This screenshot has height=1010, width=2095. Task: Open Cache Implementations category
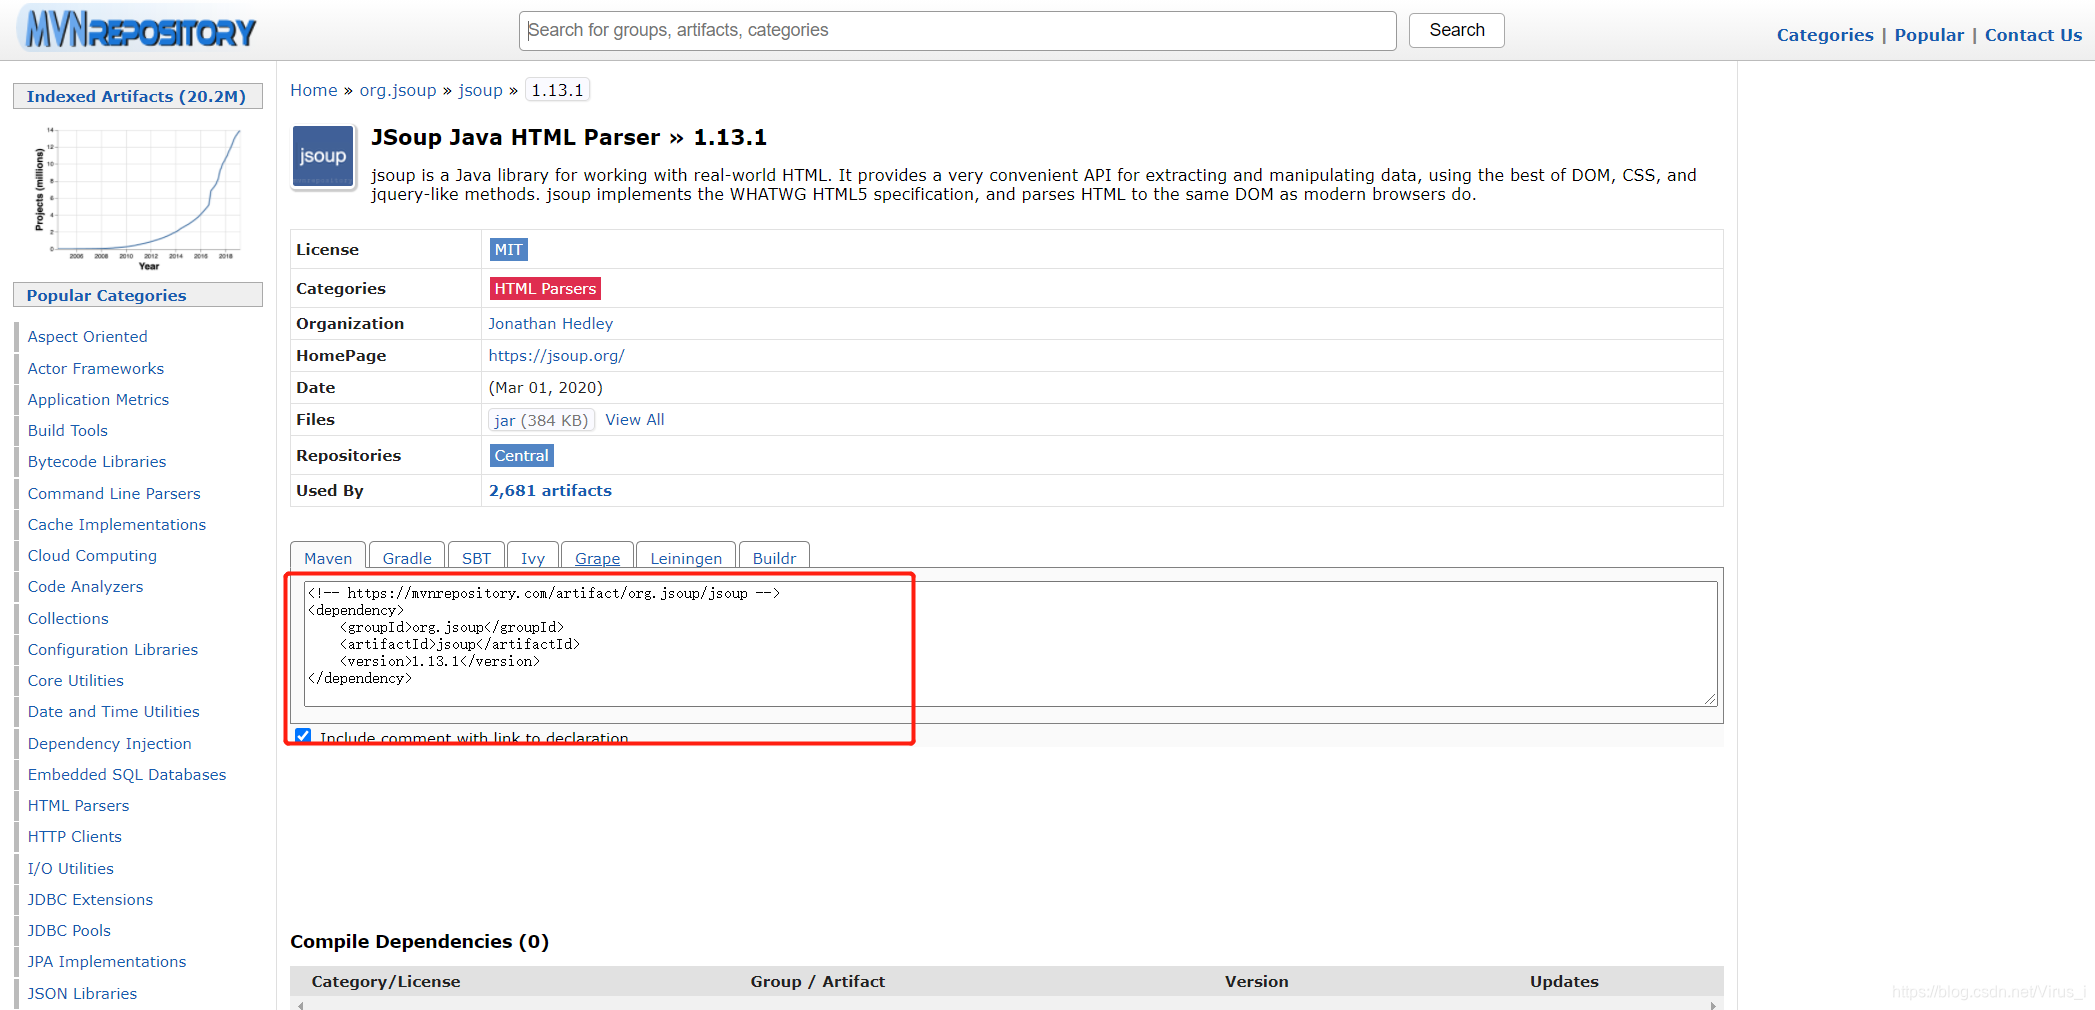tap(117, 525)
